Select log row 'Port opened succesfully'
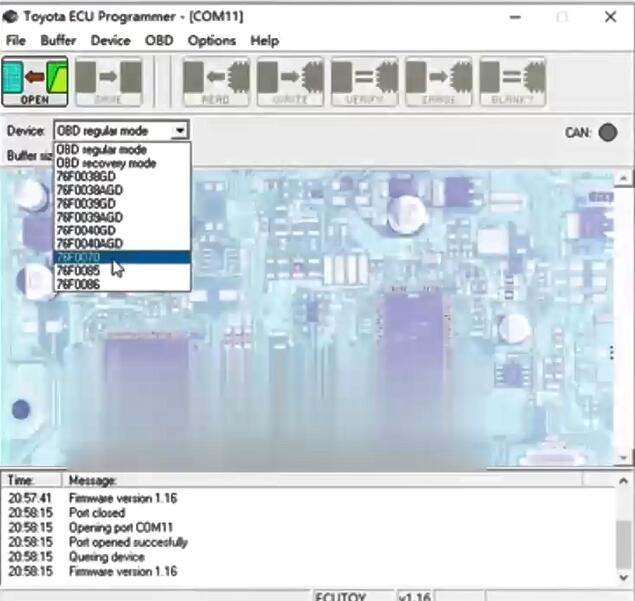 point(310,542)
